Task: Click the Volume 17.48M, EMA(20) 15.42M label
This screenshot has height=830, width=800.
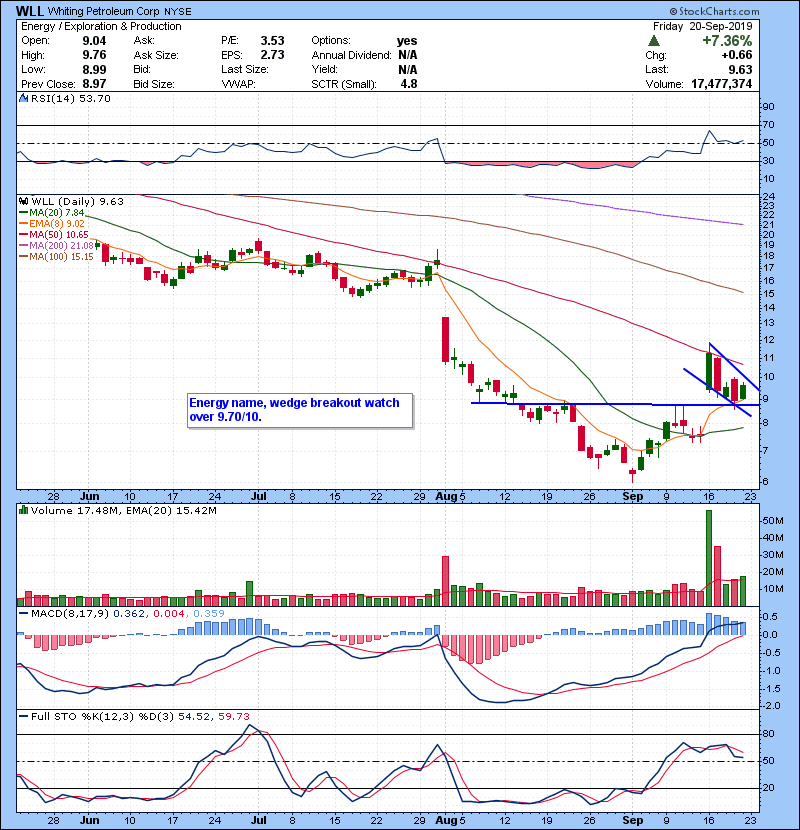Action: (x=123, y=510)
